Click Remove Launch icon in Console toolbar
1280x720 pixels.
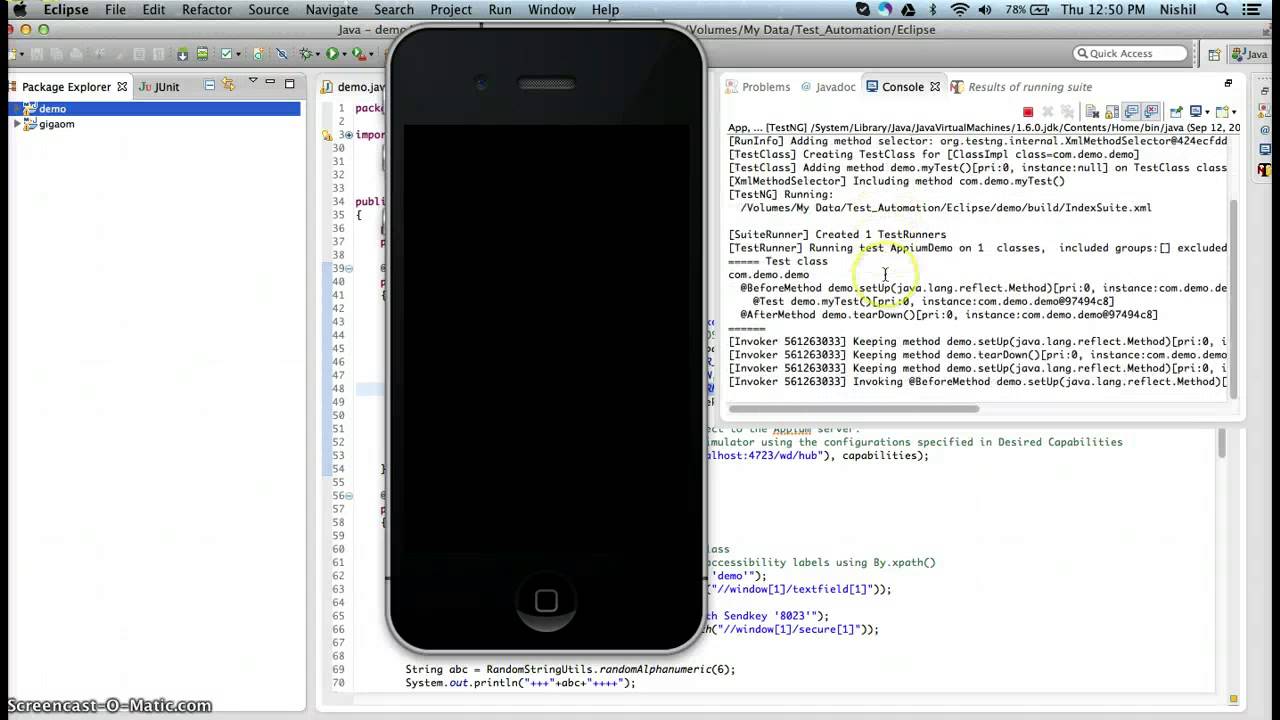pyautogui.click(x=1048, y=112)
